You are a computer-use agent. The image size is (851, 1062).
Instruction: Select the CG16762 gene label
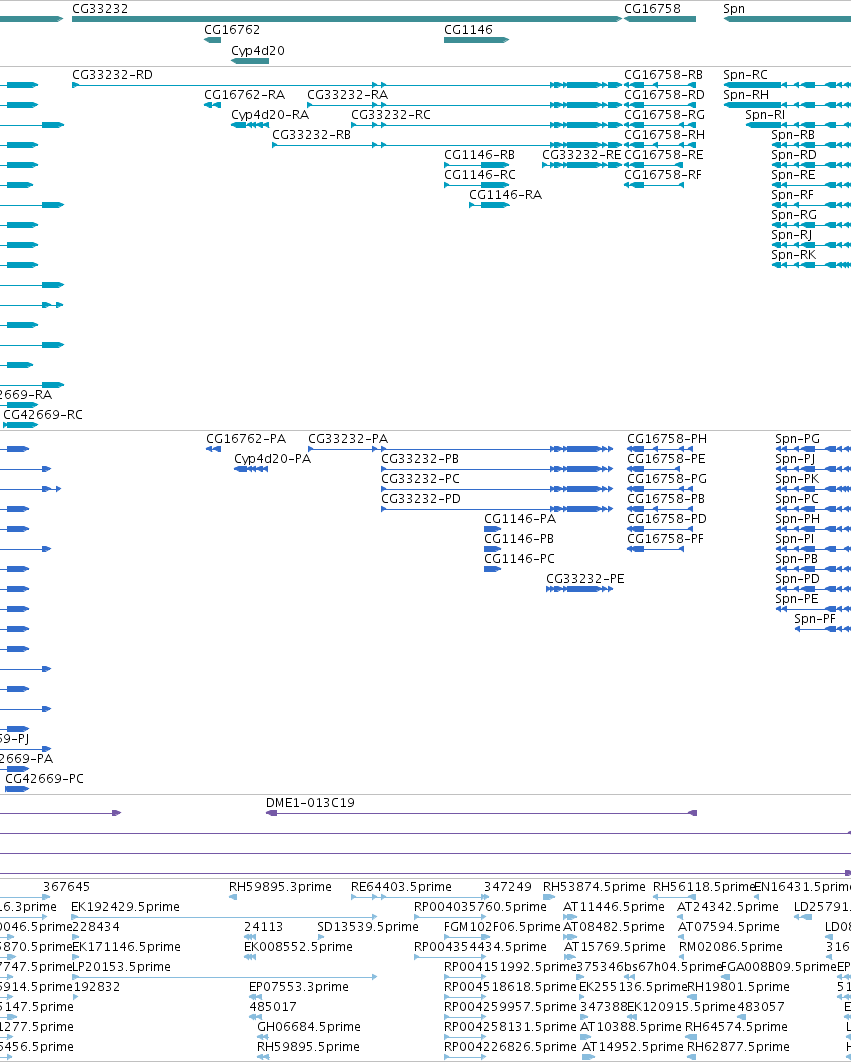[x=232, y=30]
